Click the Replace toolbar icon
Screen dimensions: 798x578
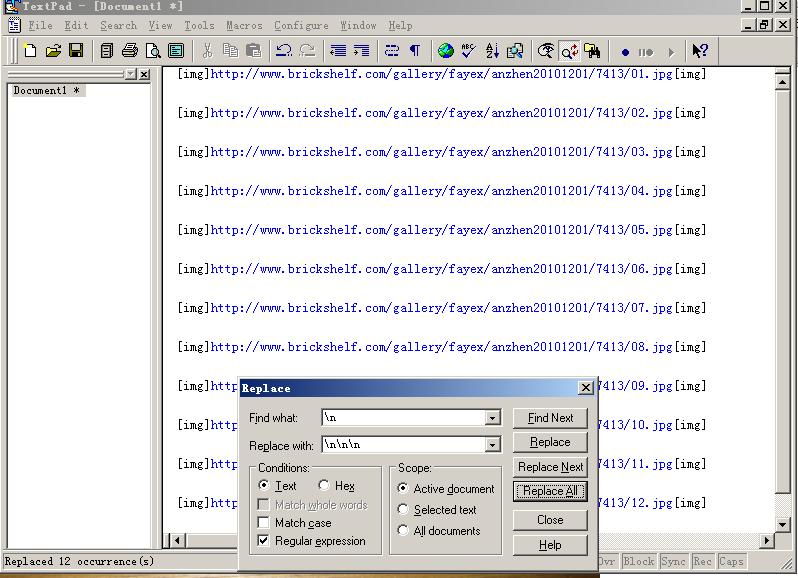tap(569, 51)
